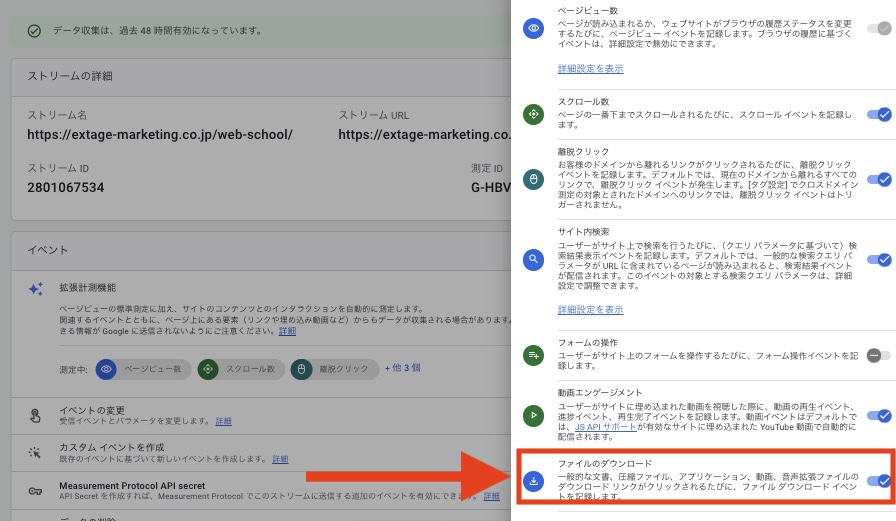Viewport: 896px width, 521px height.
Task: Click the custom event cursor-sparkle icon
Action: pyautogui.click(x=35, y=452)
